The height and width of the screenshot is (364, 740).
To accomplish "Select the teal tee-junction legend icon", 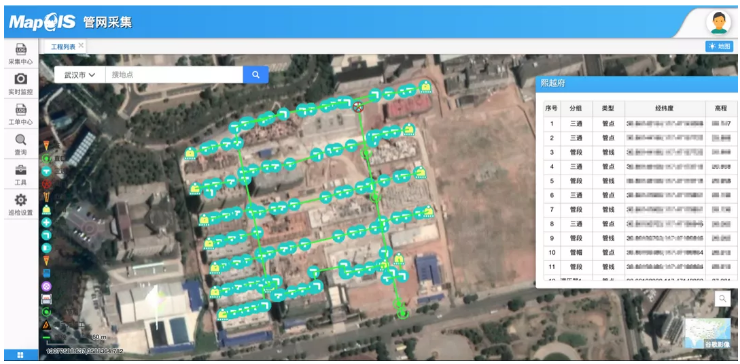I will pyautogui.click(x=46, y=171).
